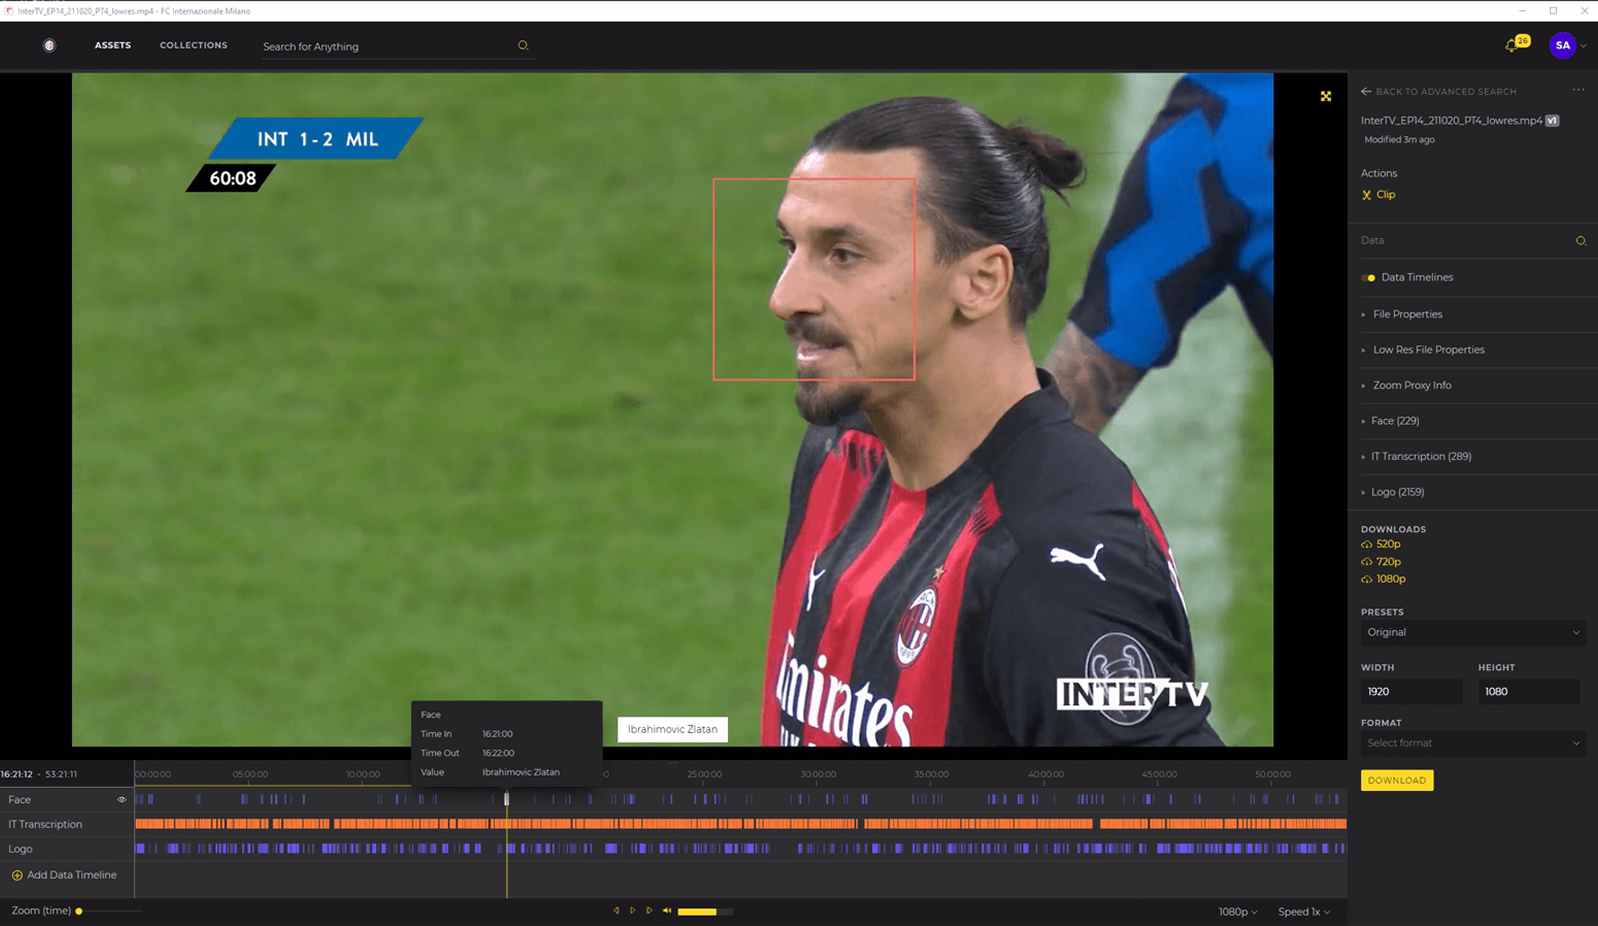The image size is (1598, 926).
Task: Open the Presets Original dropdown
Action: click(1473, 633)
